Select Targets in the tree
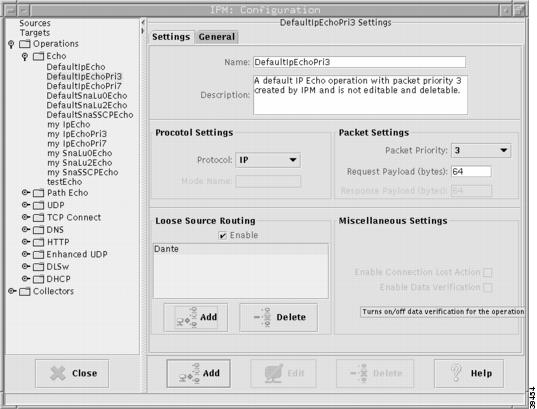This screenshot has height=409, width=537. [x=35, y=33]
